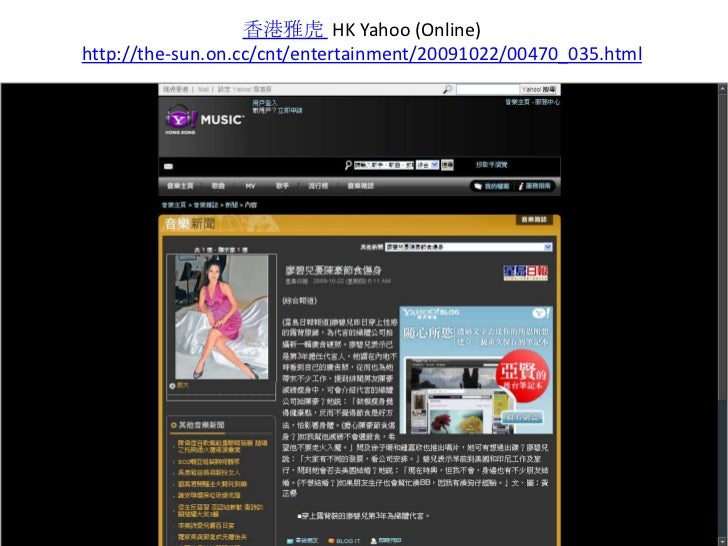Open the 流行榜 nav tab
728x546 pixels.
point(318,186)
